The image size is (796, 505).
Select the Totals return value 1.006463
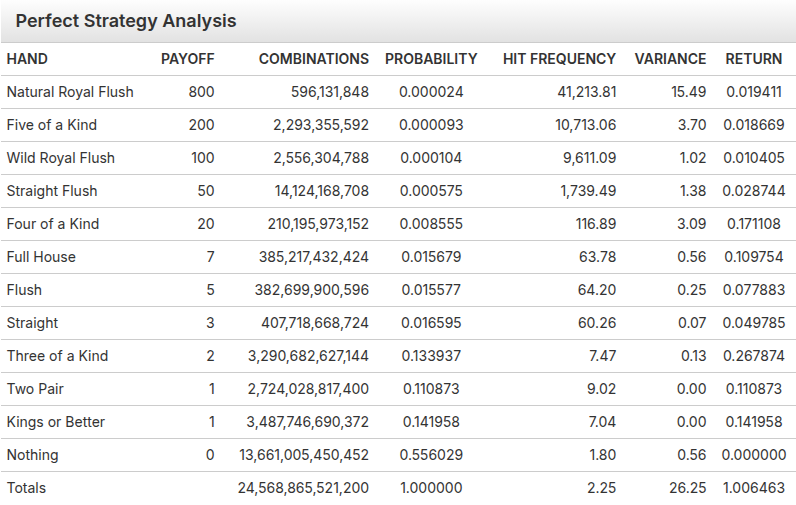[x=754, y=488]
